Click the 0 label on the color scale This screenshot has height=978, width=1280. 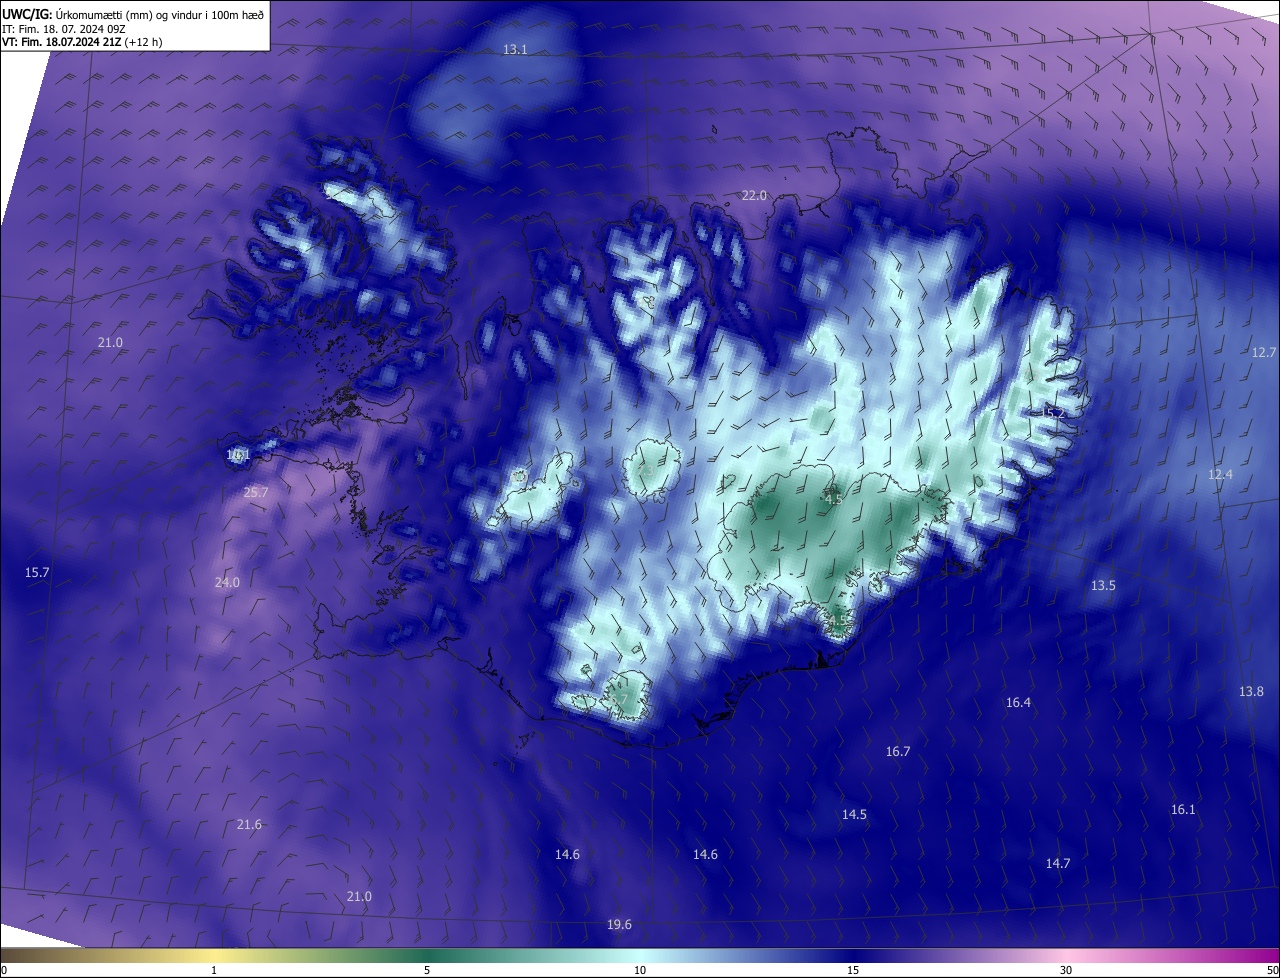coord(4,971)
